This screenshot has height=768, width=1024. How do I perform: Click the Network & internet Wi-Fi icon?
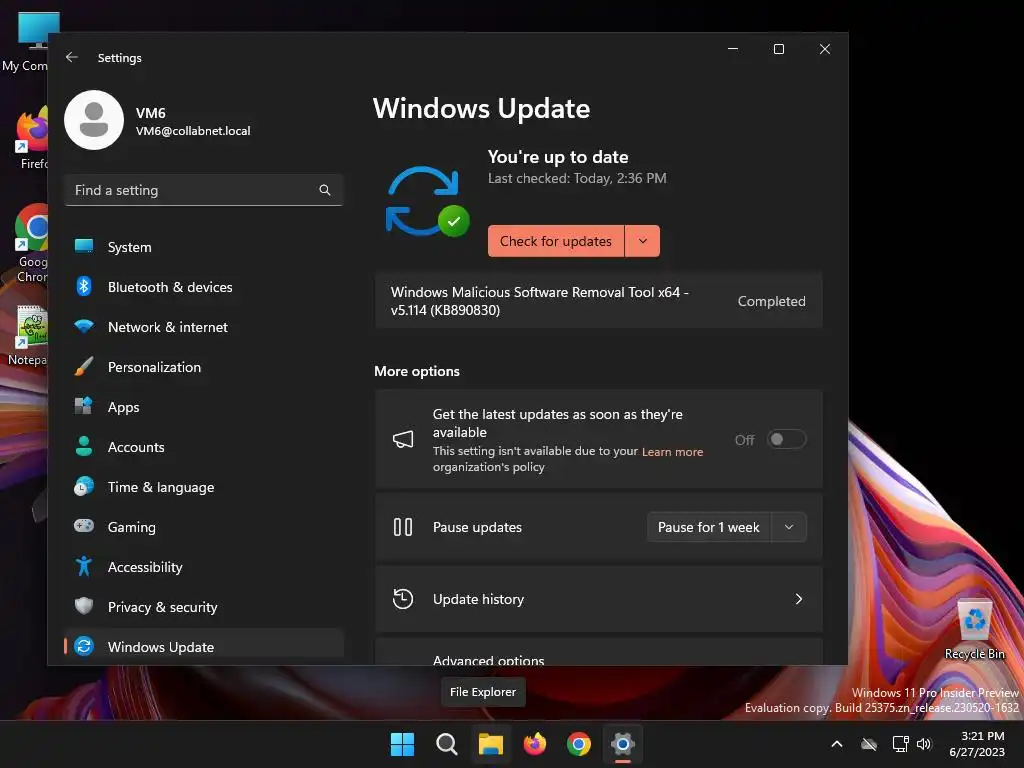(84, 327)
